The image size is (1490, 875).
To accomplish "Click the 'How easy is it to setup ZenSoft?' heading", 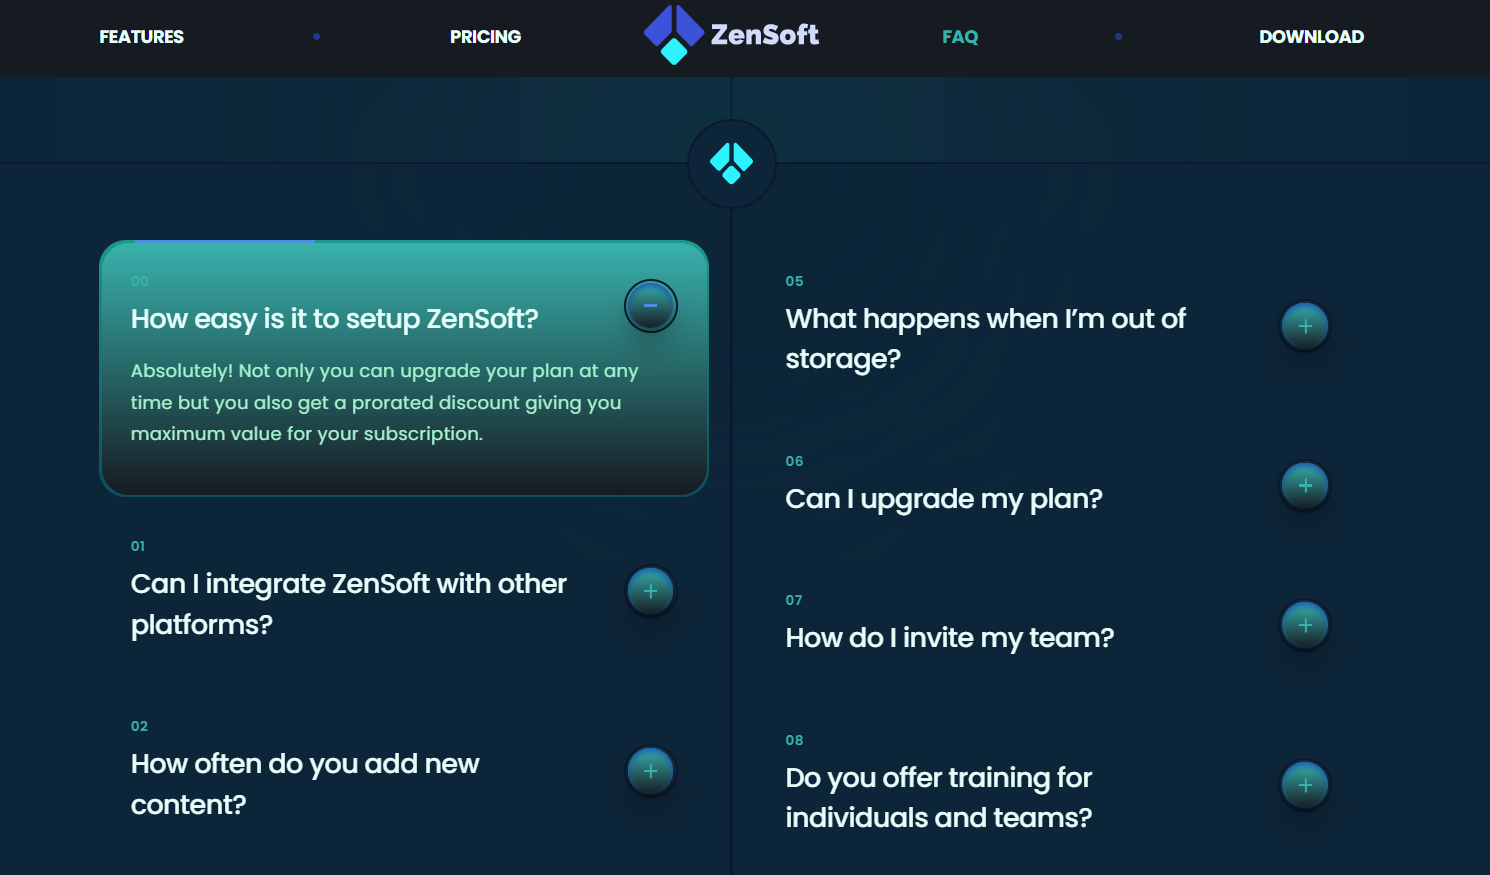I will pyautogui.click(x=334, y=319).
